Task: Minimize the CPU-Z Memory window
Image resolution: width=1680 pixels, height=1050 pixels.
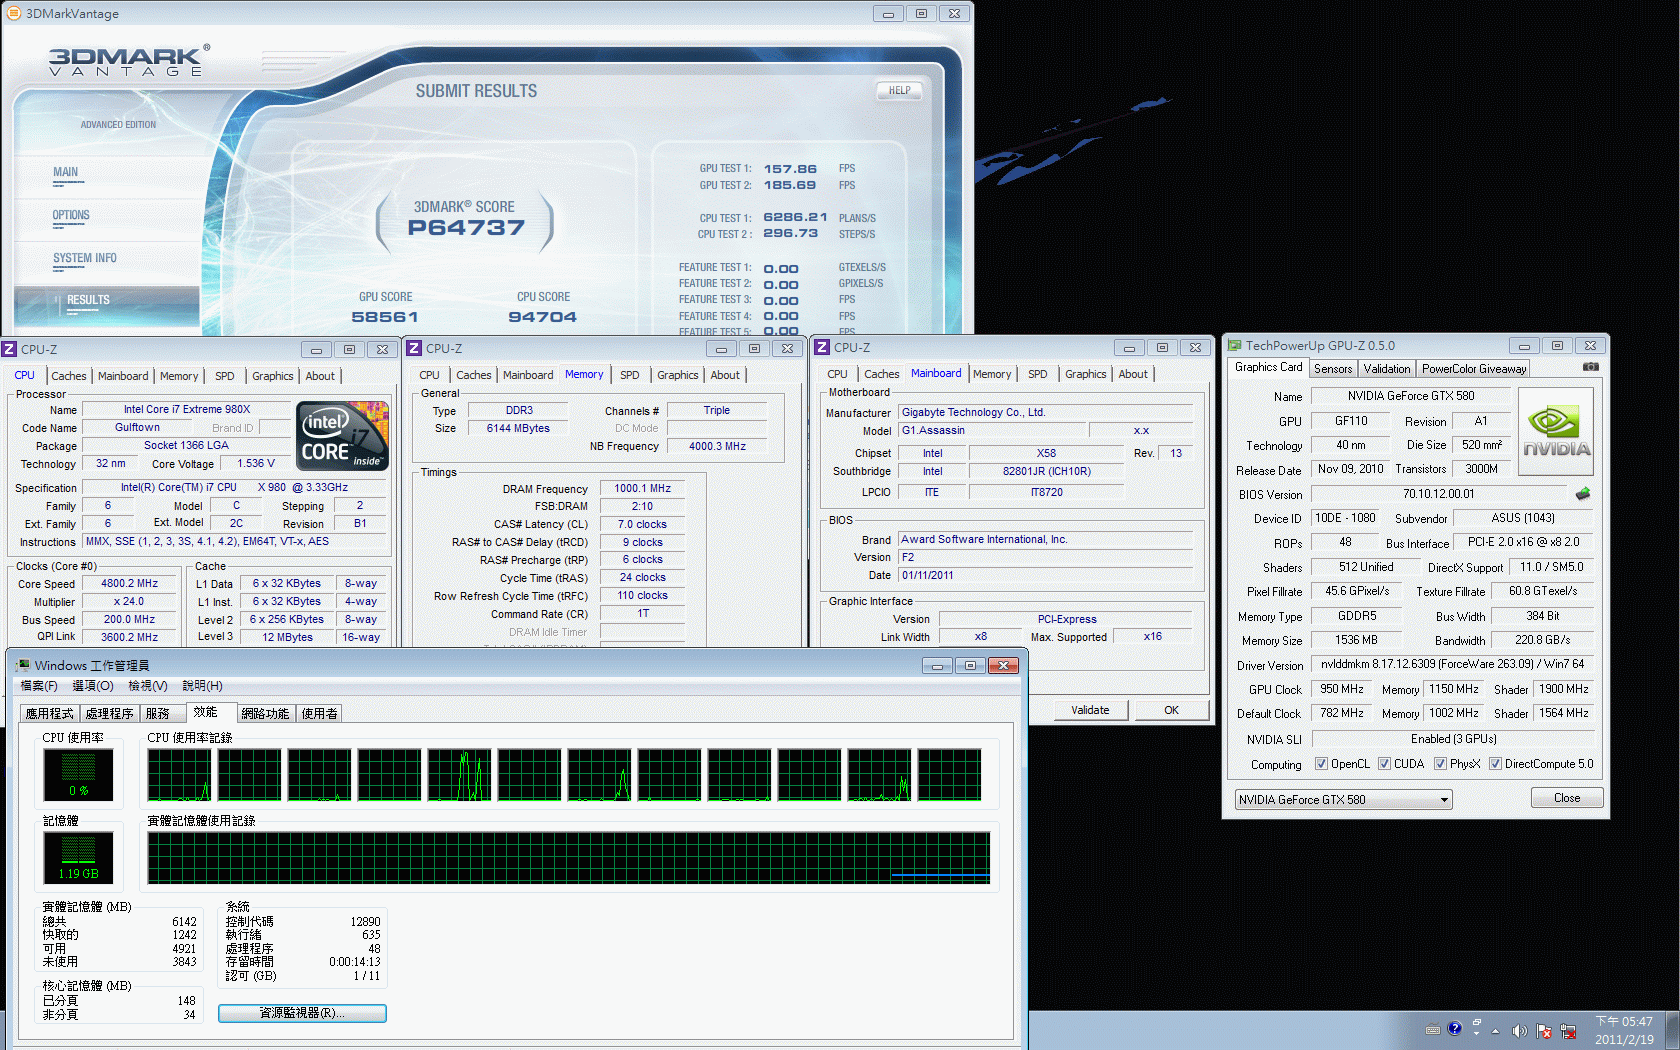Action: coord(720,348)
